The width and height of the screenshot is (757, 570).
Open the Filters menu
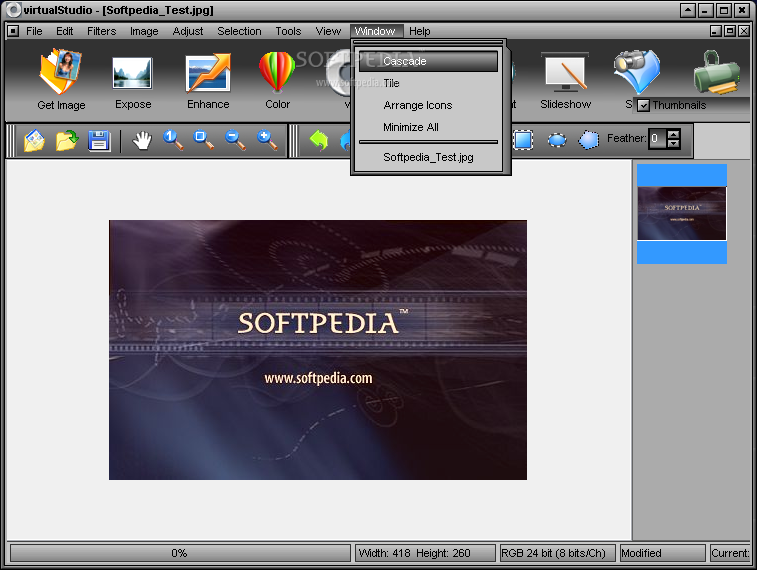[101, 31]
